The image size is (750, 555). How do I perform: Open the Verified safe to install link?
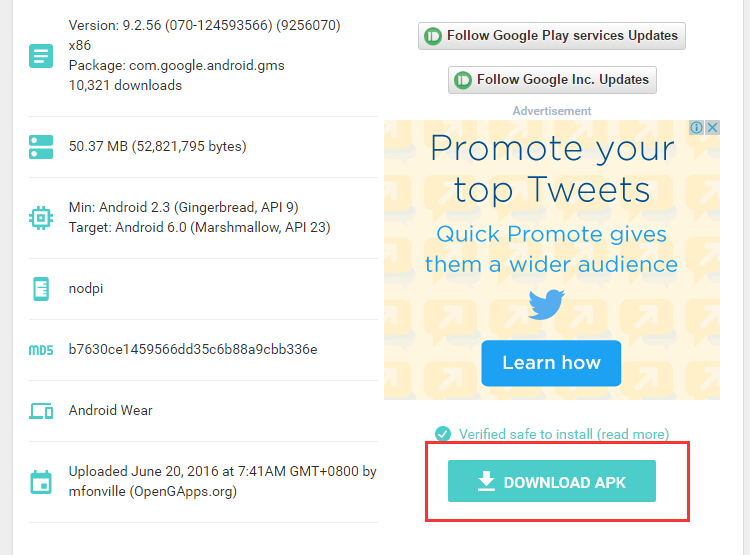click(x=563, y=434)
